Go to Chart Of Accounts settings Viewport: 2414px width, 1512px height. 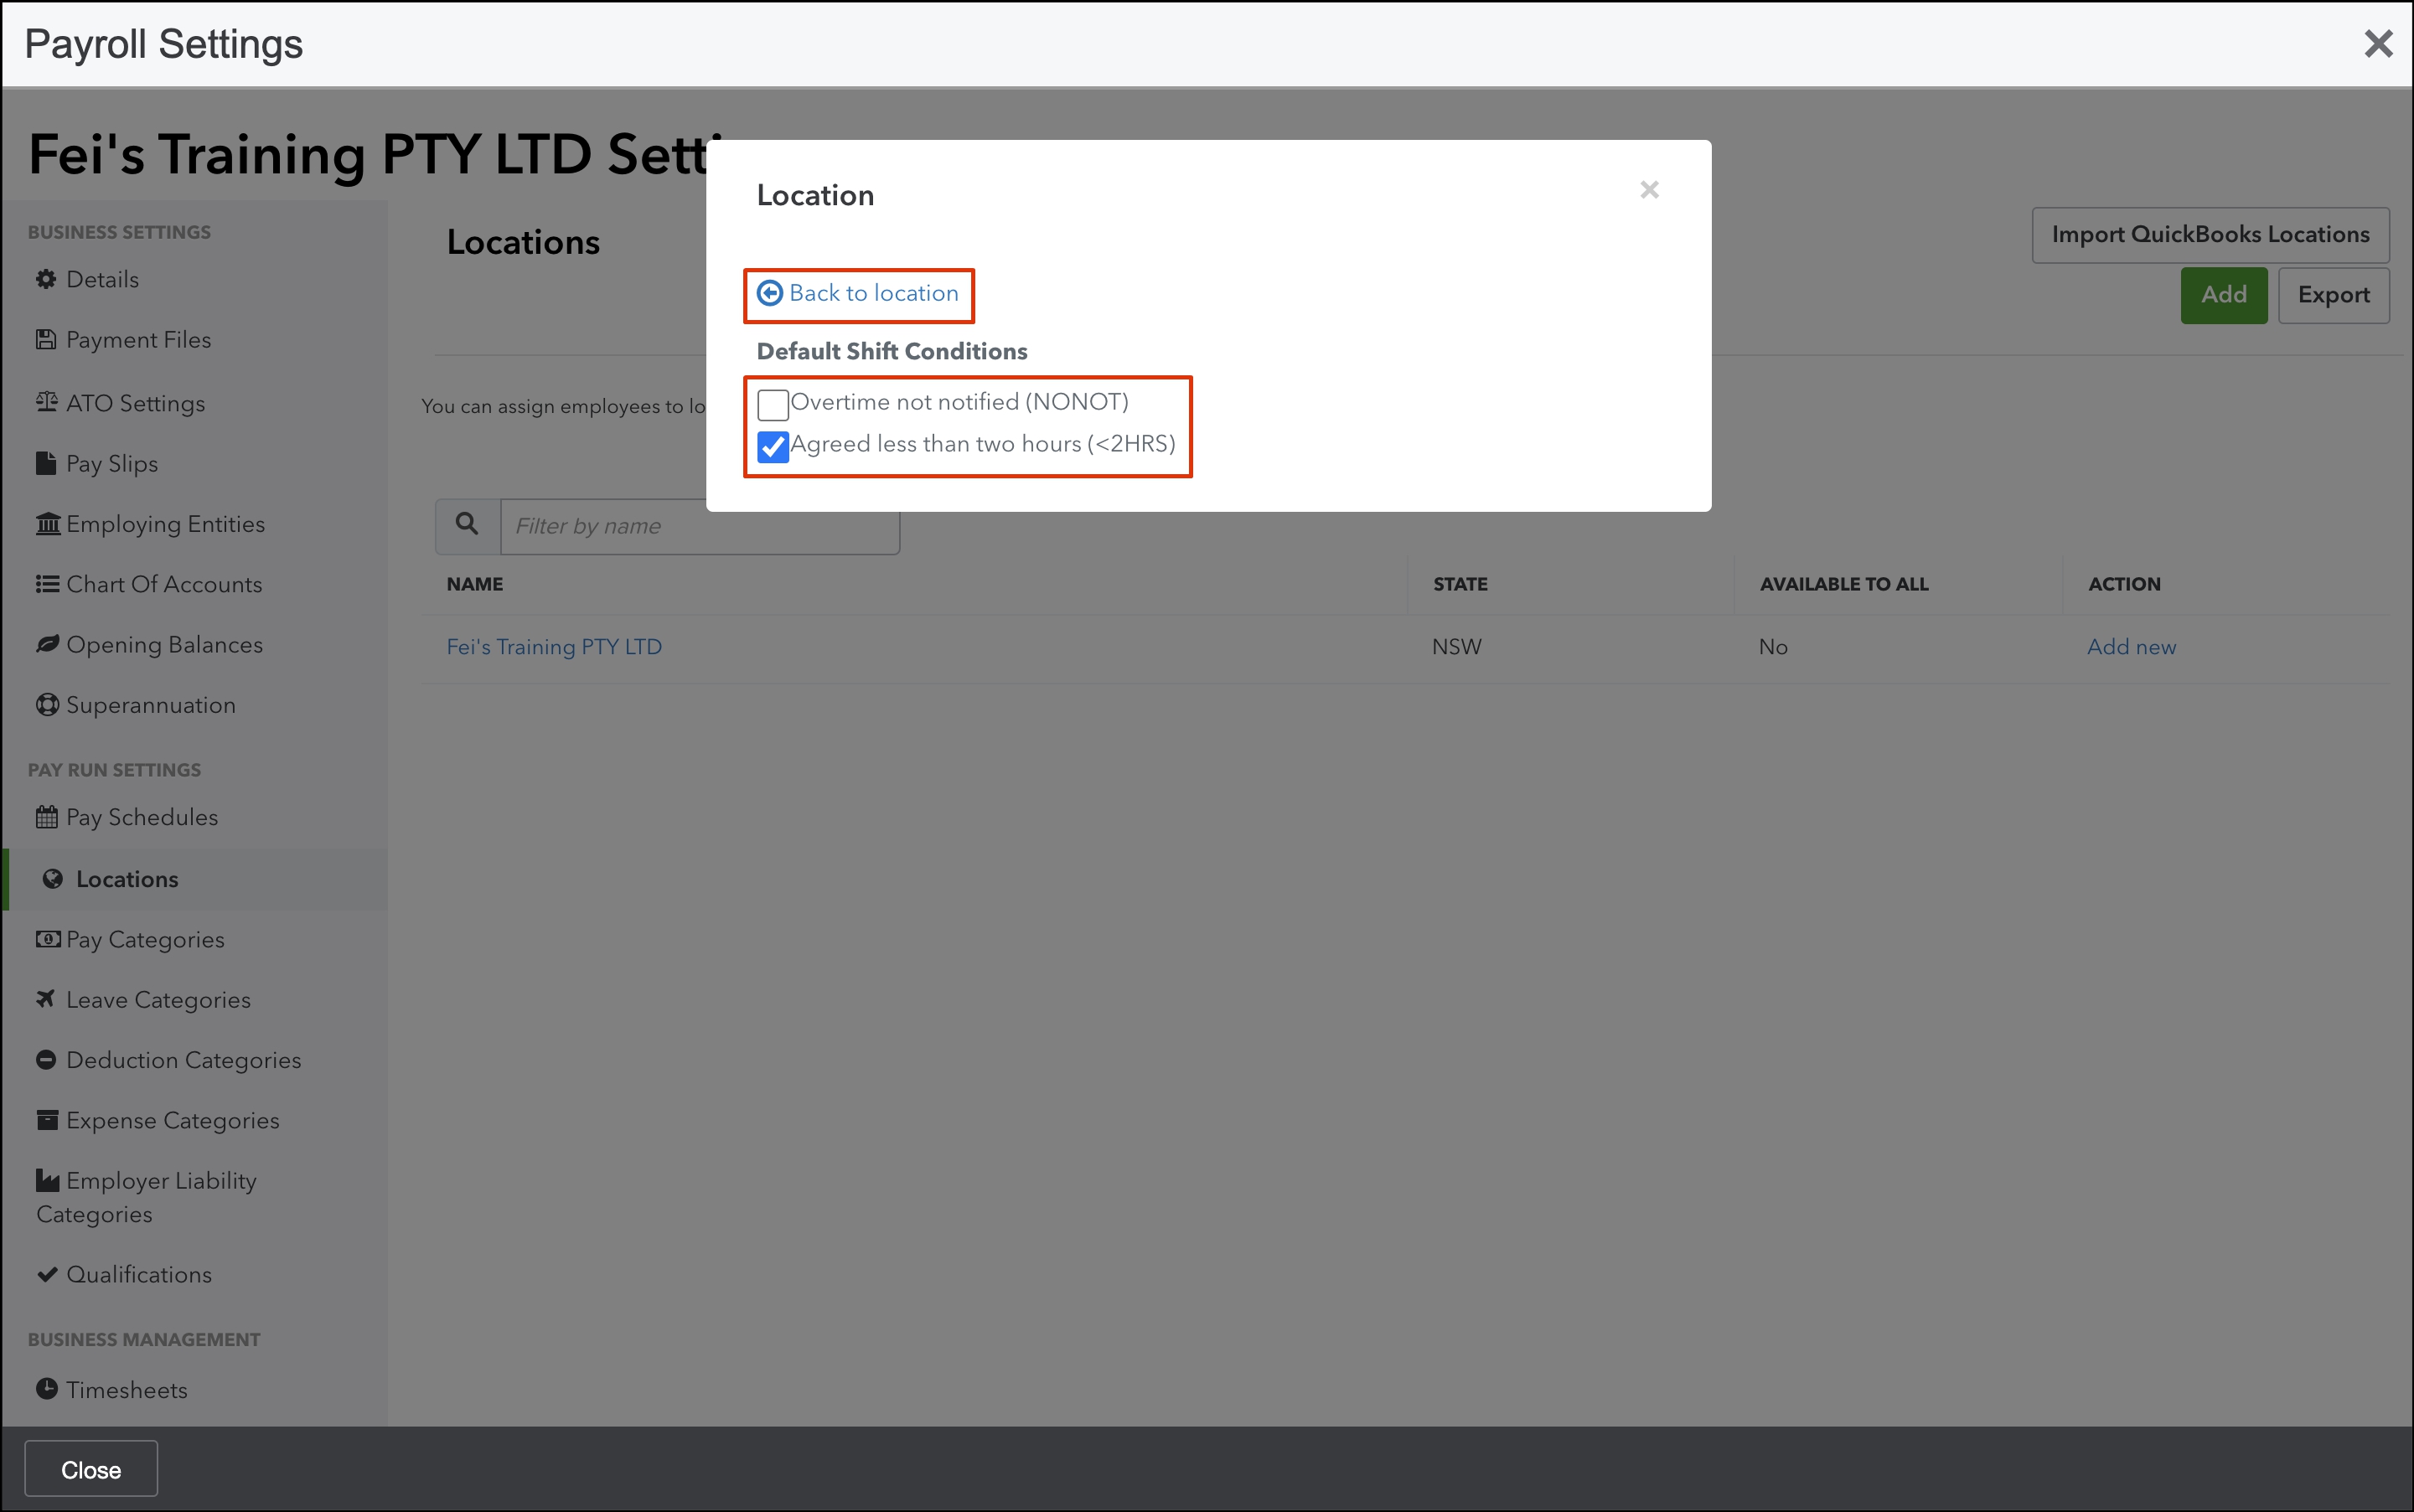(164, 584)
